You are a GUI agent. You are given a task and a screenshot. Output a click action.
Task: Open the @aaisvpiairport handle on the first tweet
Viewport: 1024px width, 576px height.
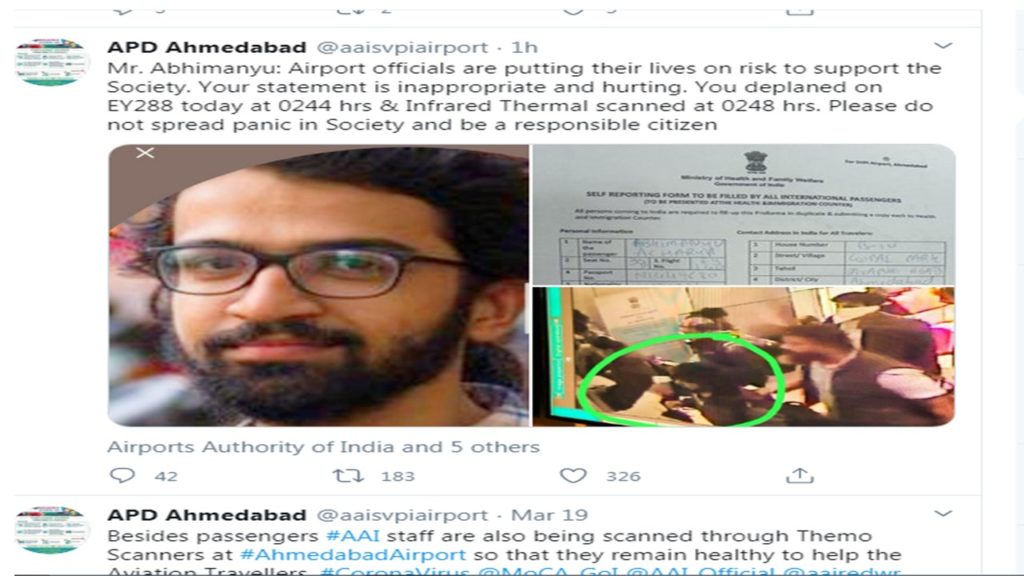tap(402, 48)
